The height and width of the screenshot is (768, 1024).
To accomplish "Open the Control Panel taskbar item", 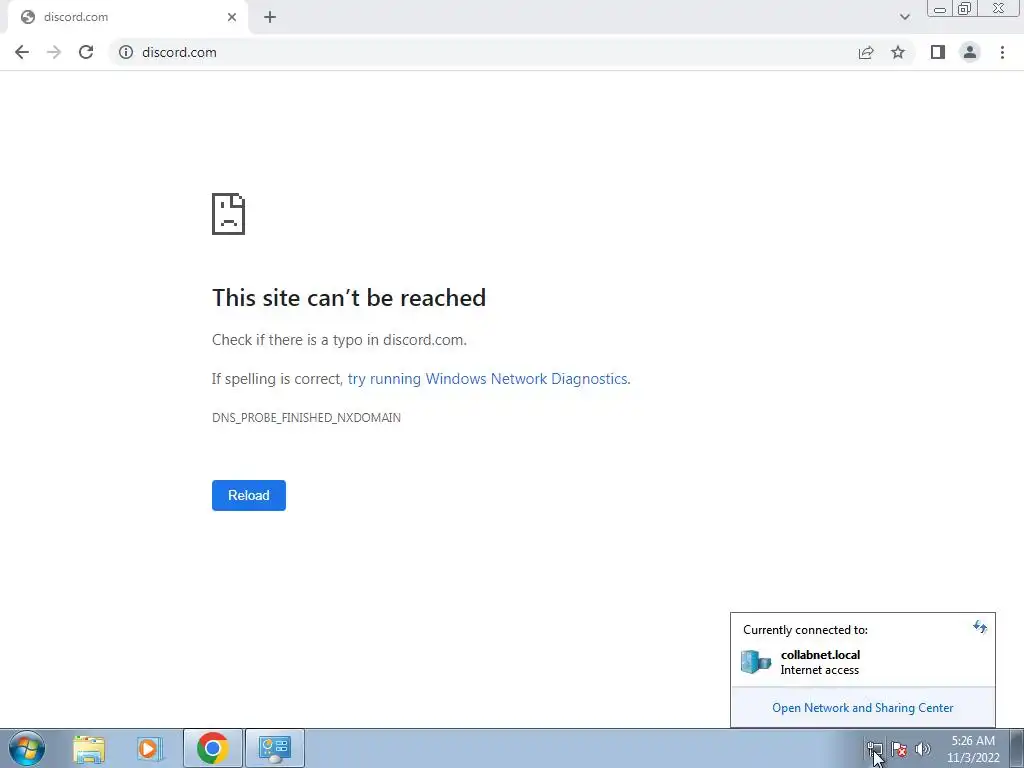I will [275, 748].
